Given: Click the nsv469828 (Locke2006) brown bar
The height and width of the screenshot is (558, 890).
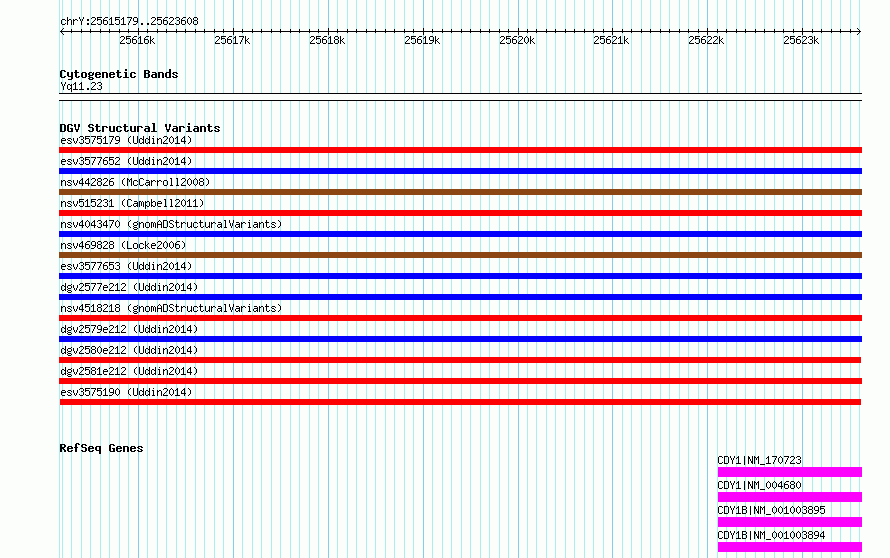Looking at the screenshot, I should (460, 255).
